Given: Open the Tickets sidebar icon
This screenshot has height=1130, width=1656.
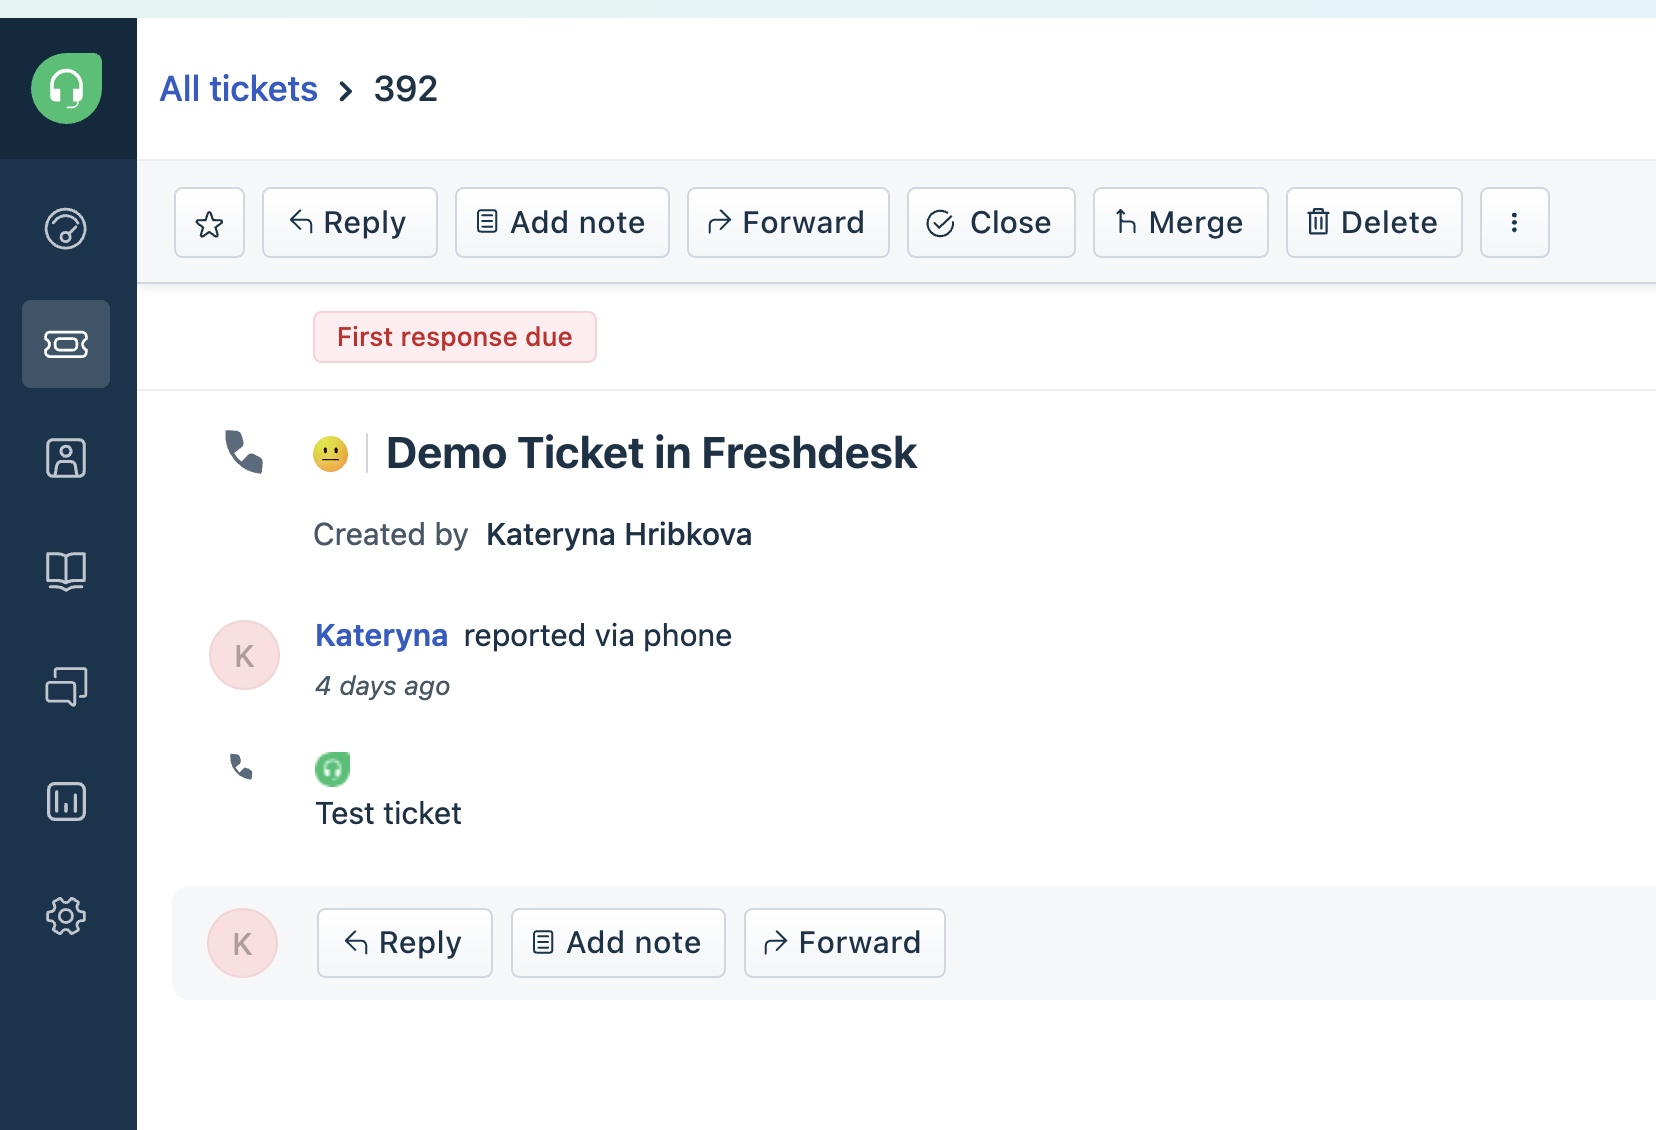Looking at the screenshot, I should (x=66, y=344).
